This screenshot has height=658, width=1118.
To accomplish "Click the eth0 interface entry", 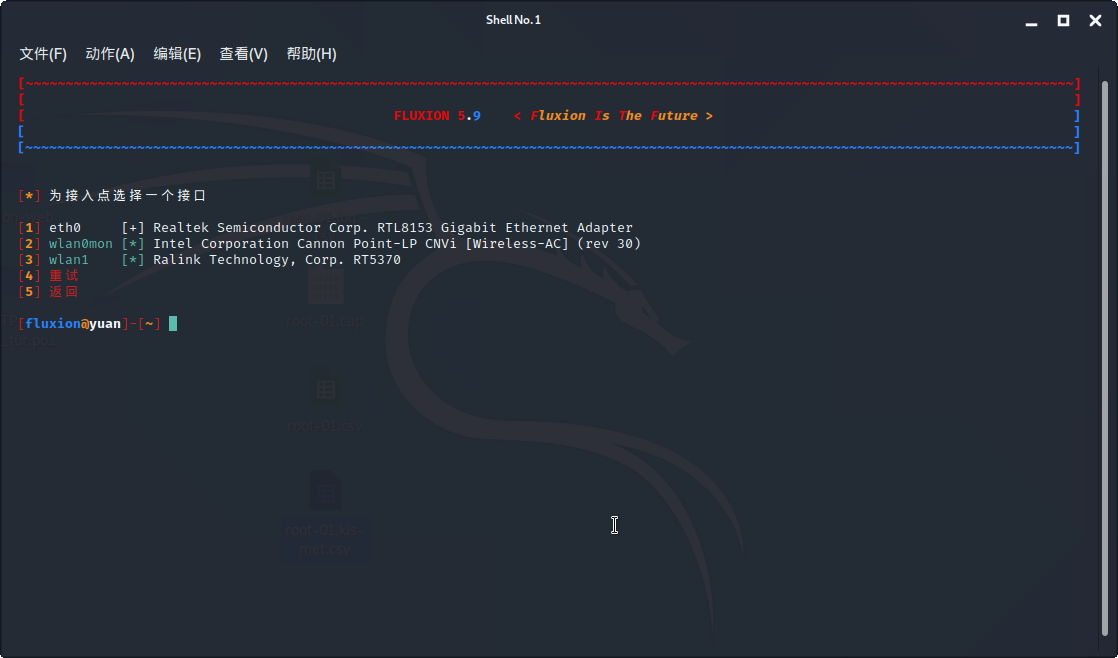I will click(65, 227).
